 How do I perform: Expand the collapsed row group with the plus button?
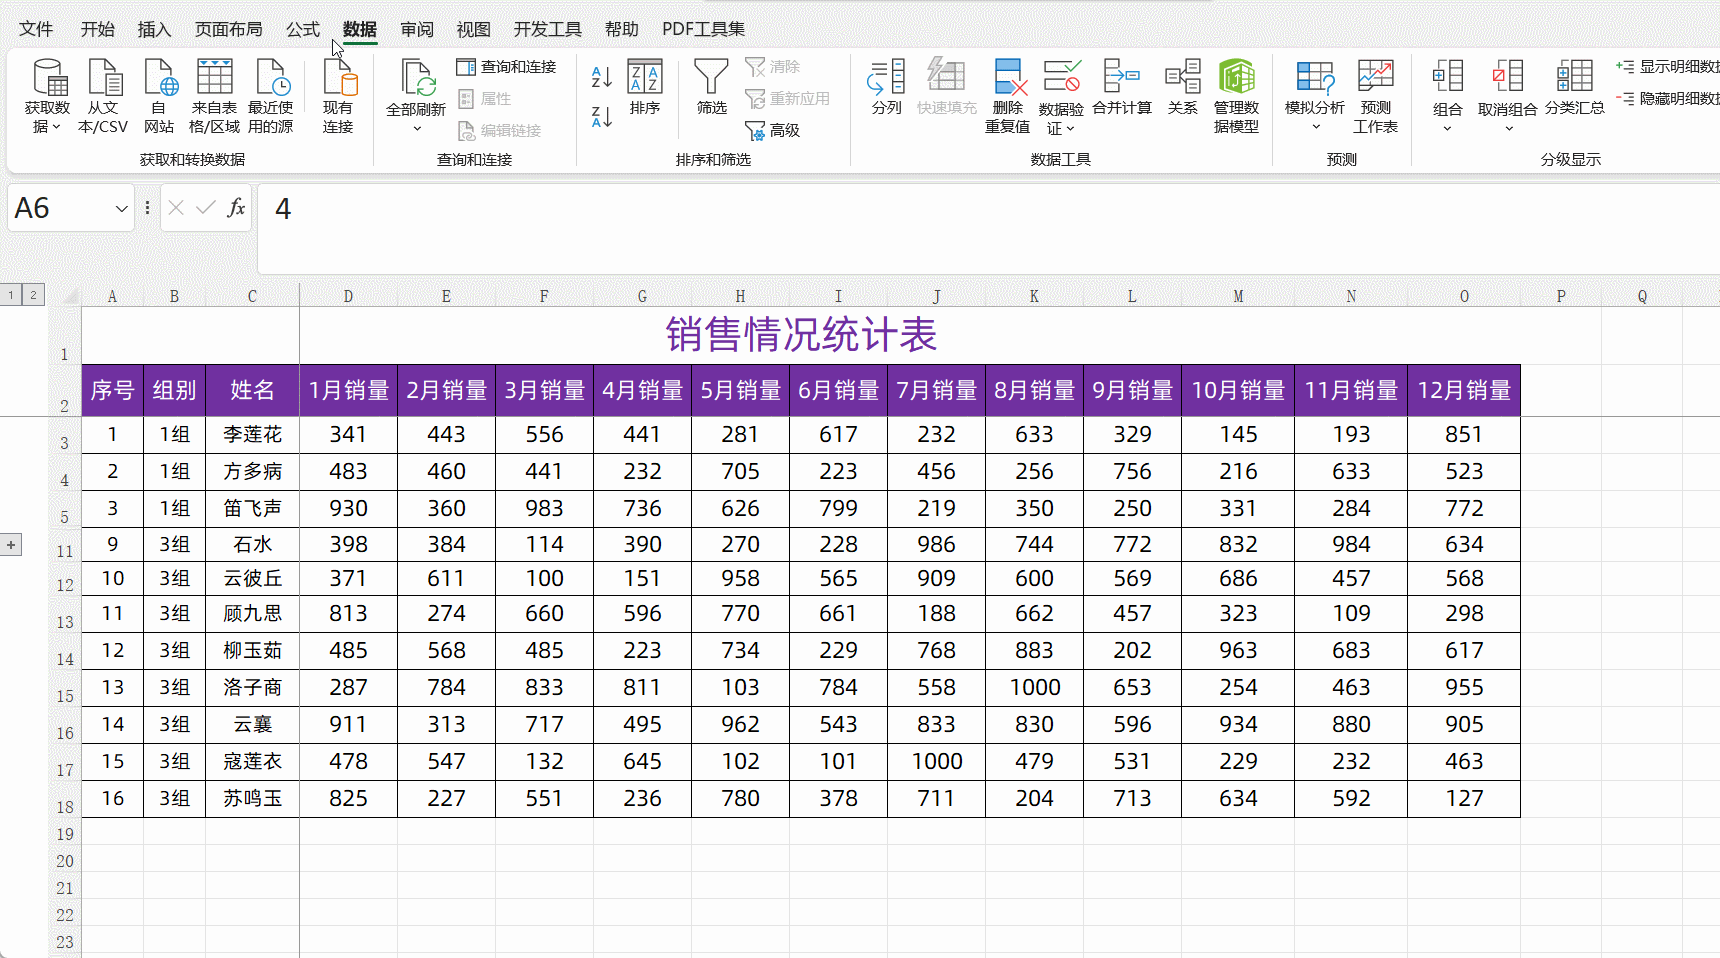[10, 544]
